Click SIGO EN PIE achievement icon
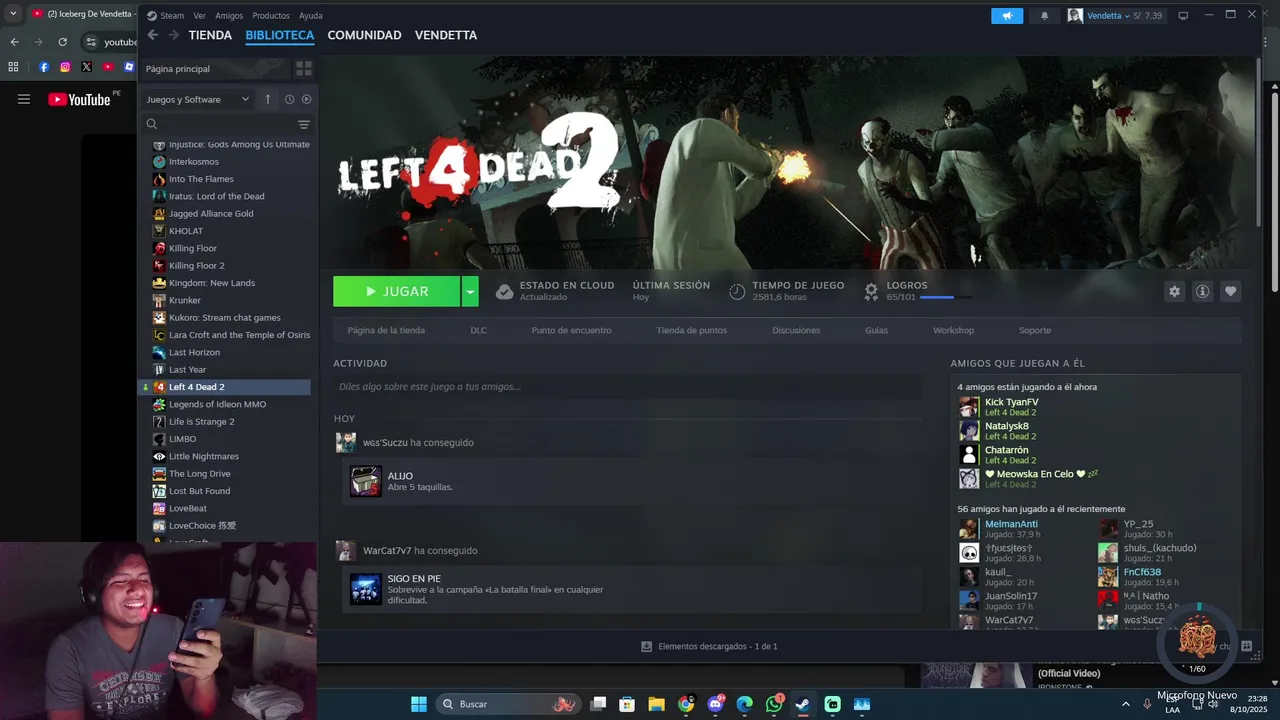The width and height of the screenshot is (1280, 720). point(365,589)
